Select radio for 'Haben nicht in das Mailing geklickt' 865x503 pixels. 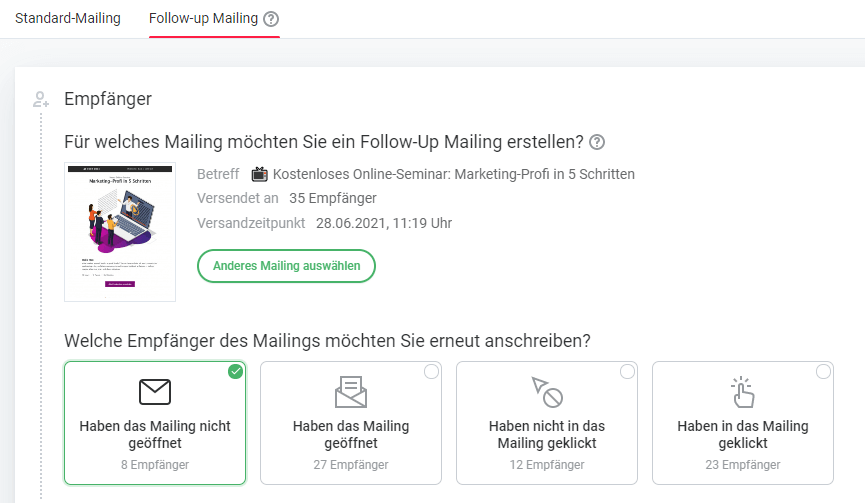tap(627, 372)
